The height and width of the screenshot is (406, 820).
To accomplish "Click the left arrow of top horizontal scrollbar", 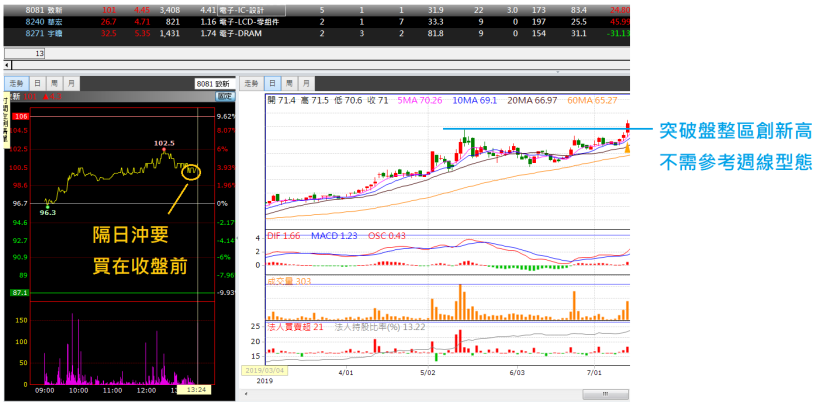I will [5, 65].
